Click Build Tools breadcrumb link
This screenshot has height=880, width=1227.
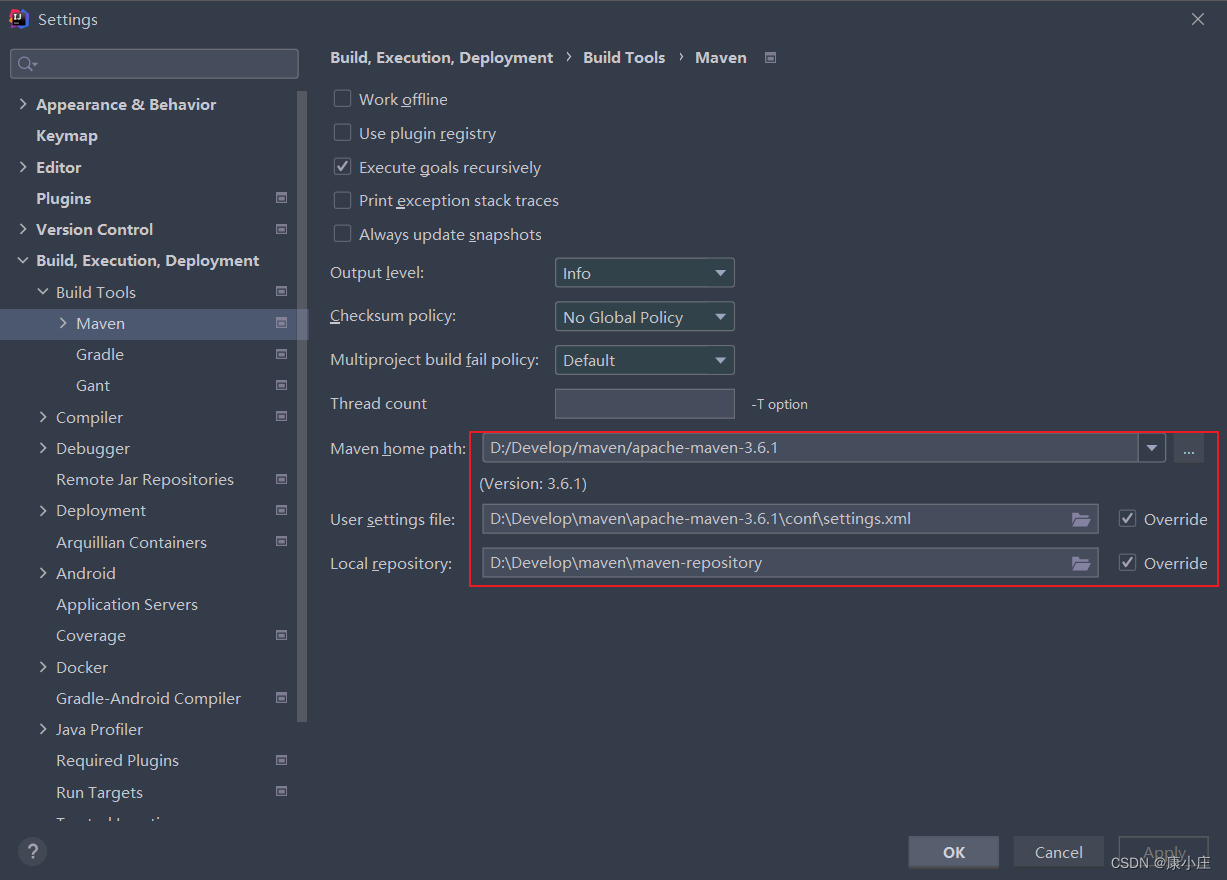[624, 58]
